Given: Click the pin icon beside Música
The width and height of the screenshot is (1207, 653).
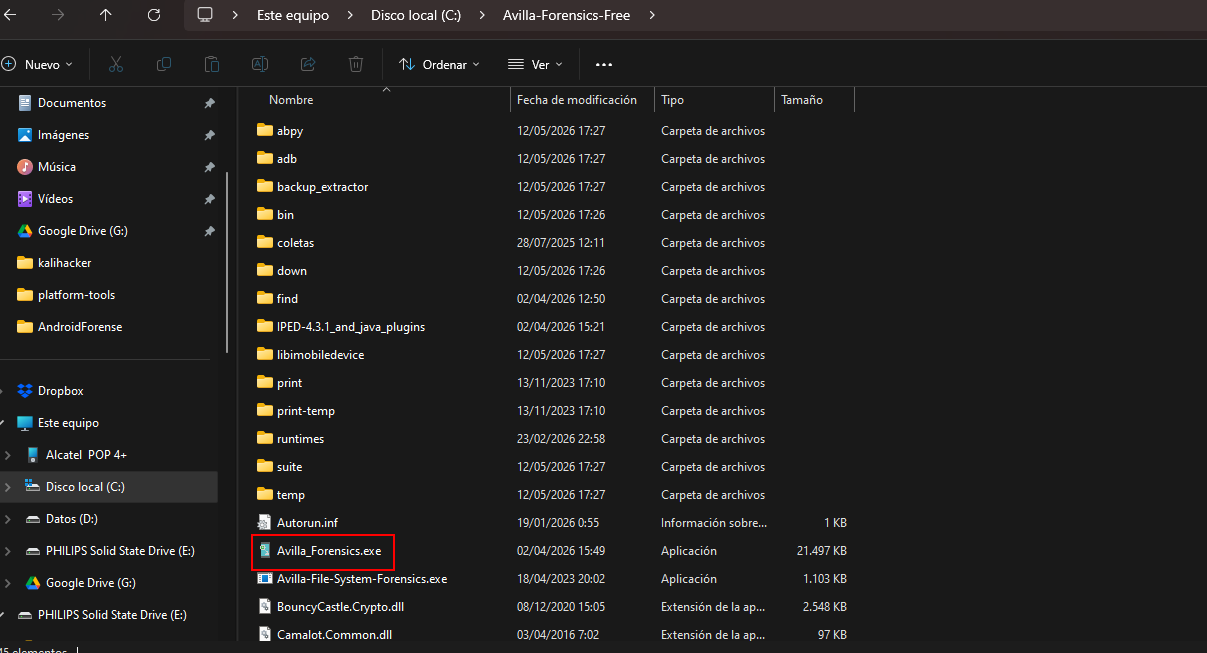Looking at the screenshot, I should point(209,167).
